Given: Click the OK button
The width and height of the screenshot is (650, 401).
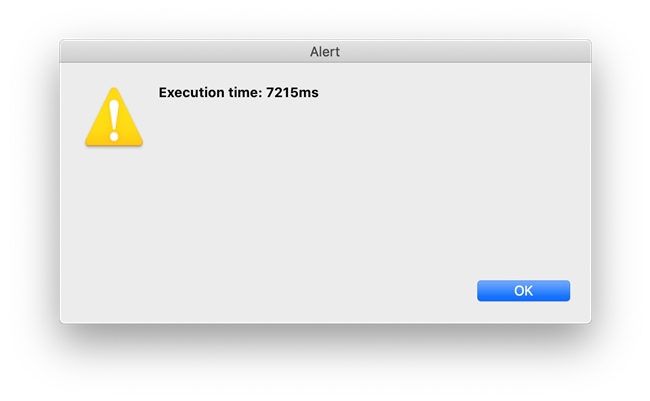Looking at the screenshot, I should point(523,291).
